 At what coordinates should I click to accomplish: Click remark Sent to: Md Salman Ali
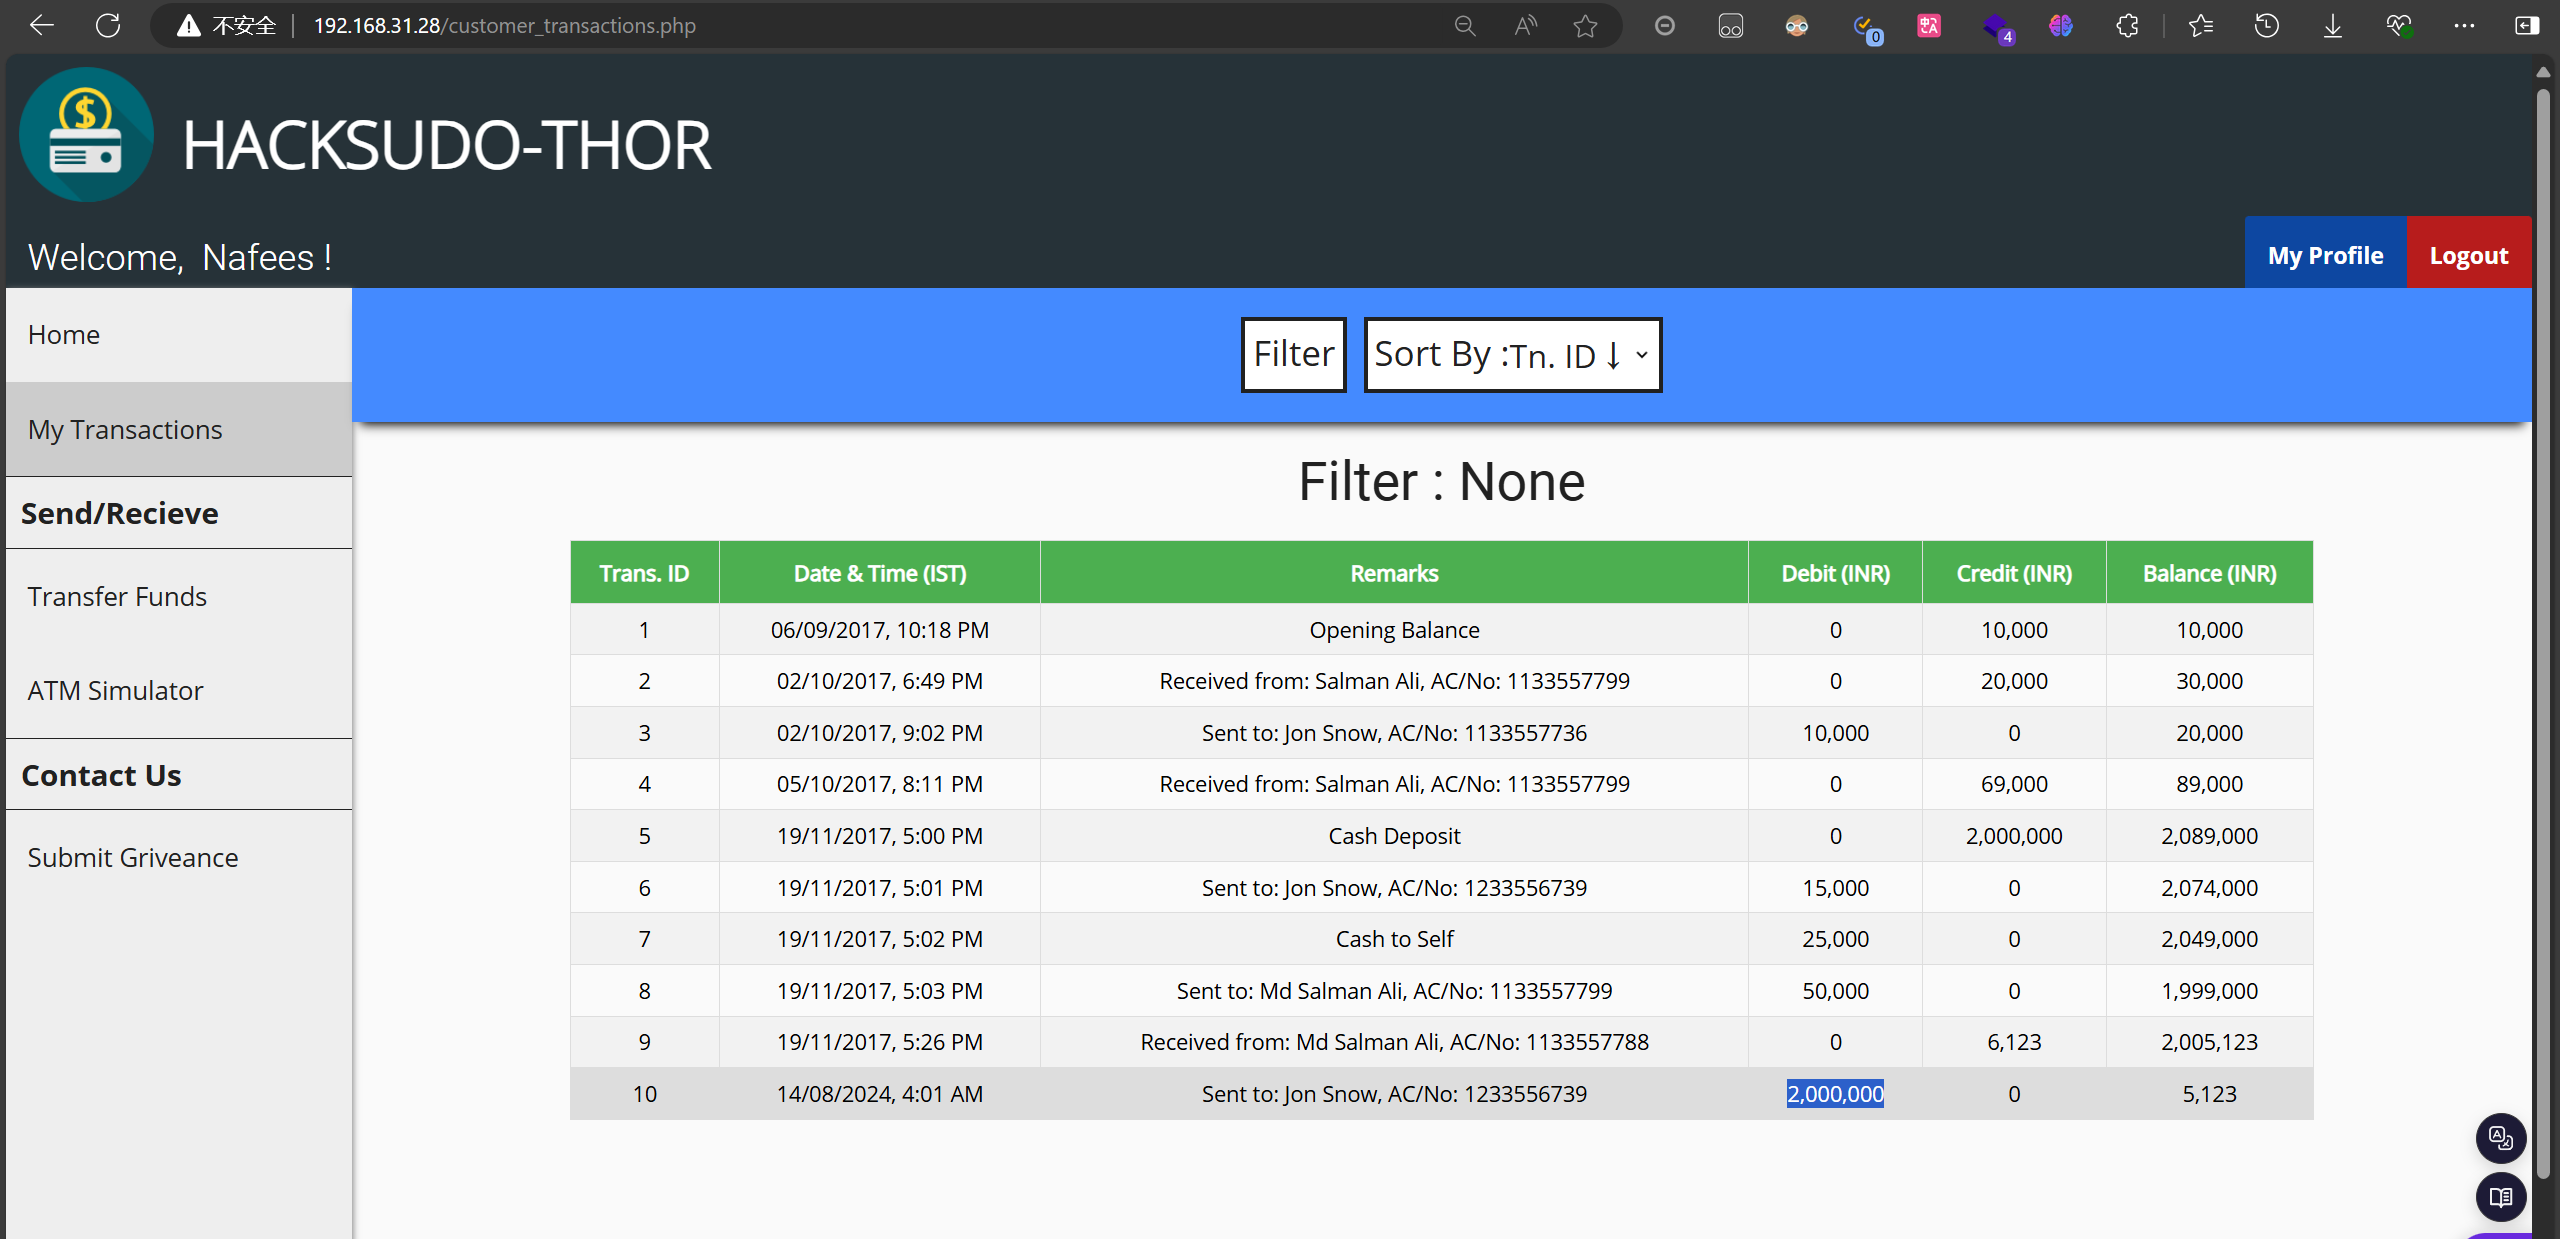(1394, 991)
